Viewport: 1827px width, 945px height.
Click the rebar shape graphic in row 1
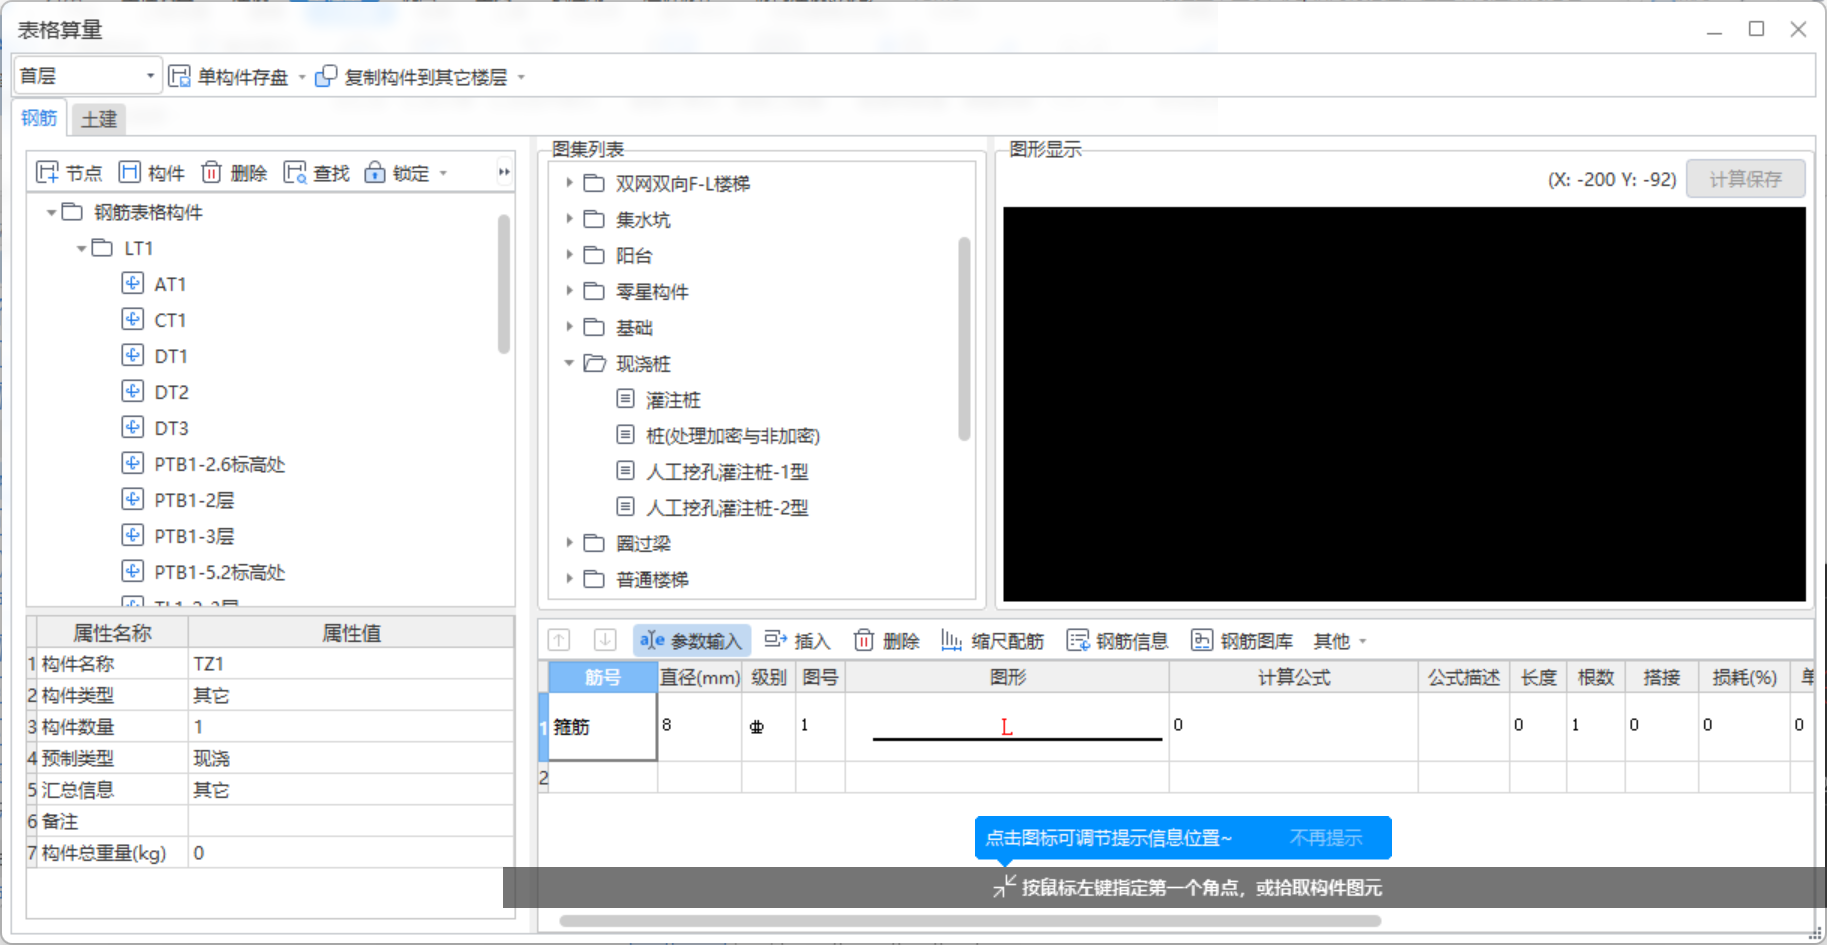1007,727
